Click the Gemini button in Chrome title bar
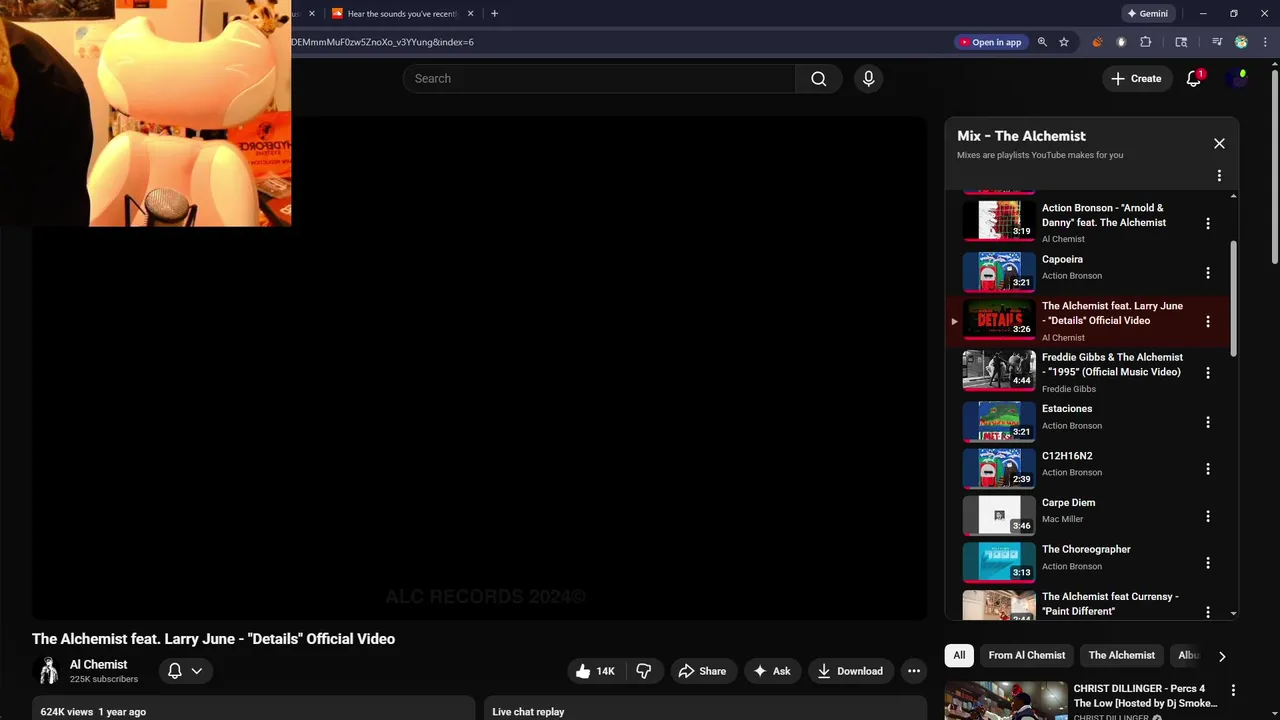This screenshot has width=1280, height=720. point(1147,14)
